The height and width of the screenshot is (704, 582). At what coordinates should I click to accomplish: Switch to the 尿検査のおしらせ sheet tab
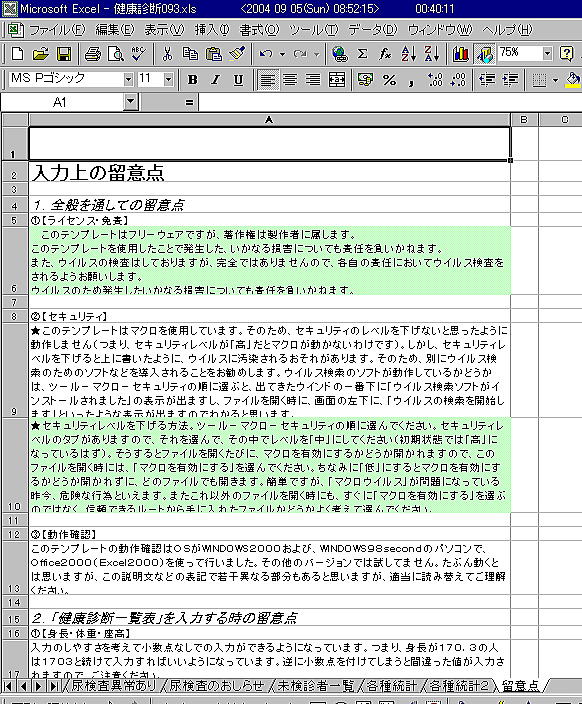216,686
